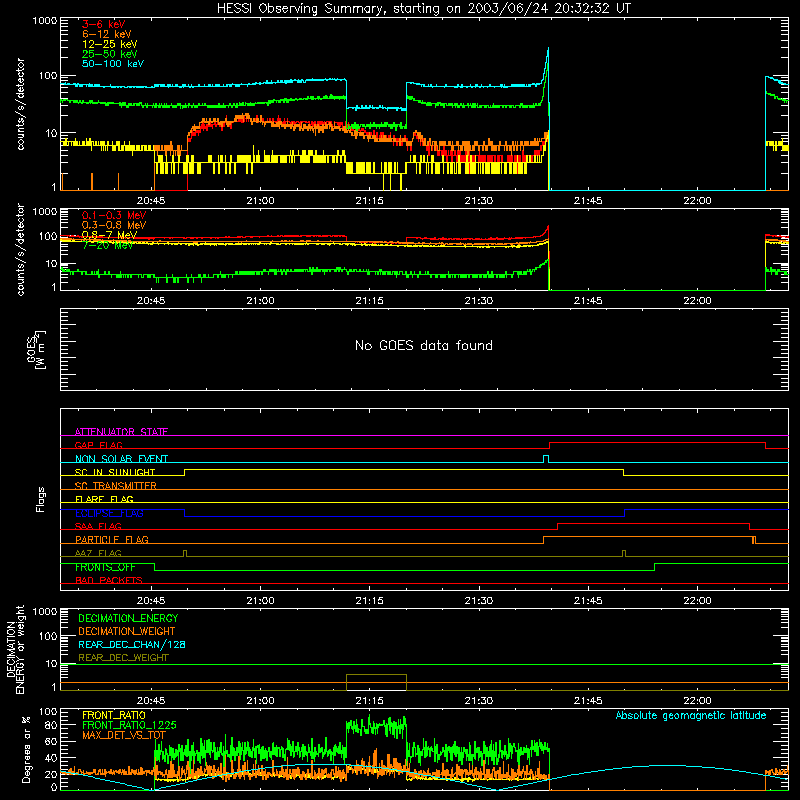
Task: Select the FRONTS_OFF flag label
Action: (105, 567)
